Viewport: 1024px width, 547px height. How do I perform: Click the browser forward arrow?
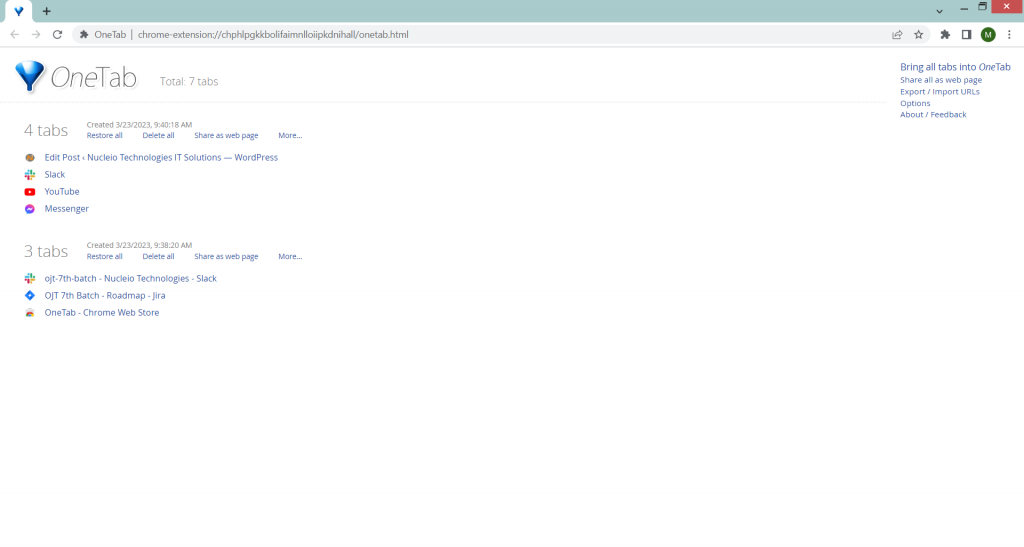click(x=36, y=35)
